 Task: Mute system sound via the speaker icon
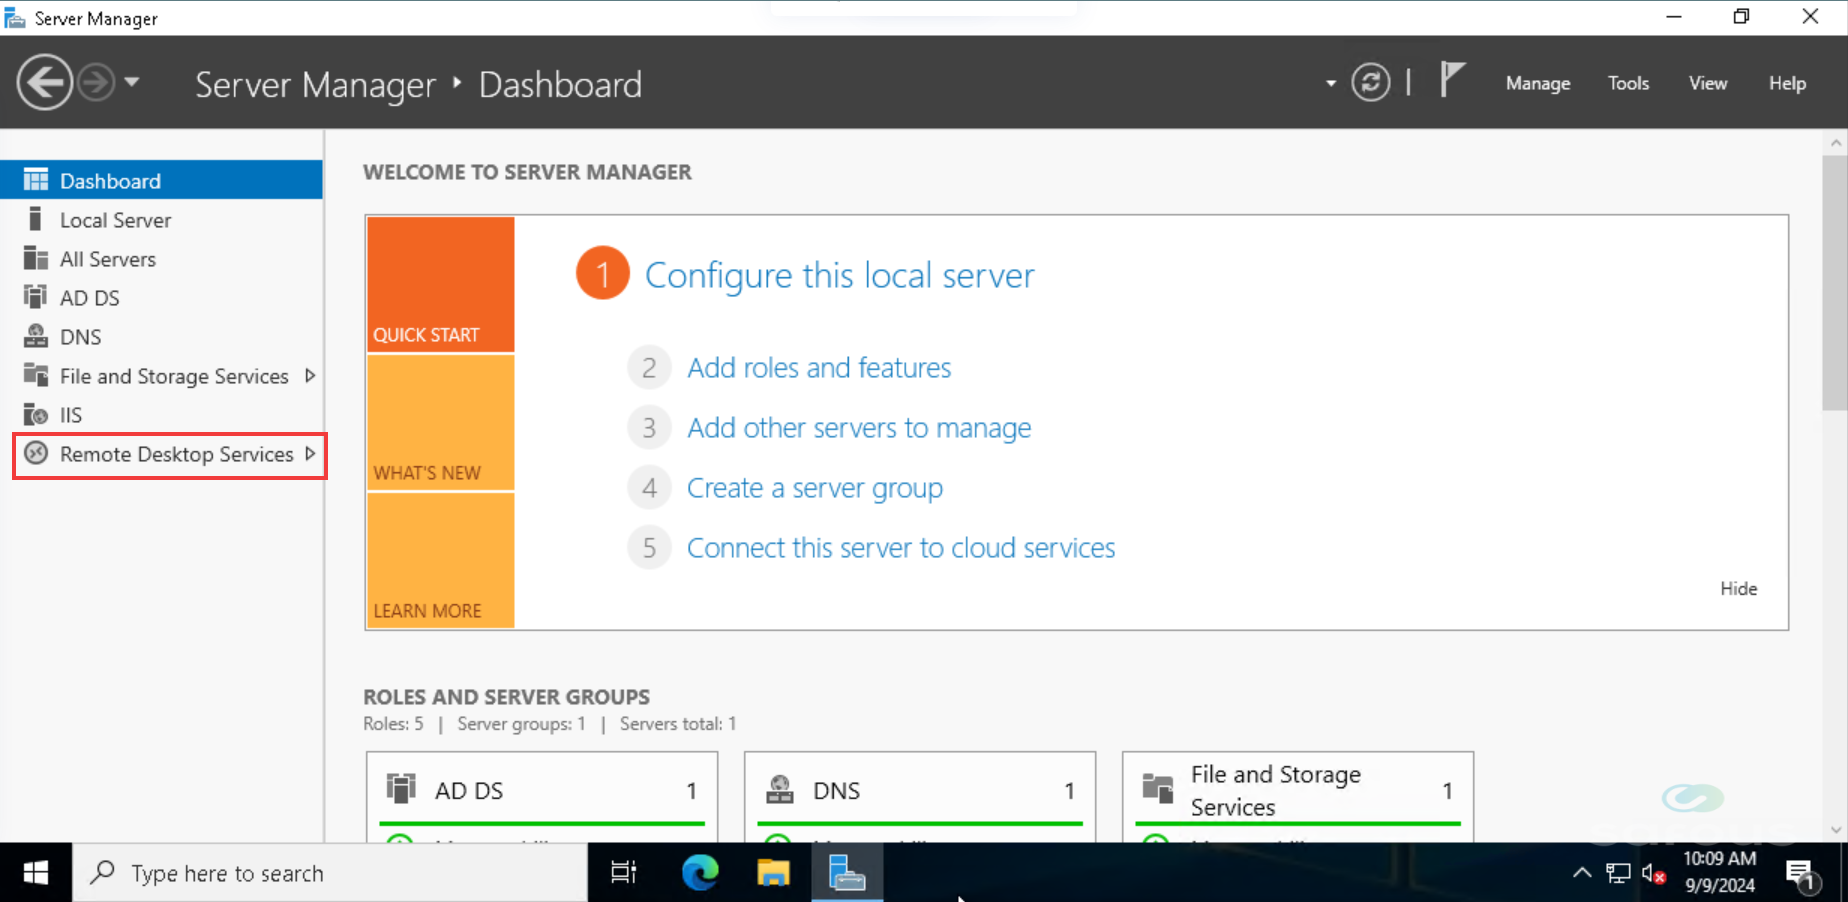click(1652, 872)
